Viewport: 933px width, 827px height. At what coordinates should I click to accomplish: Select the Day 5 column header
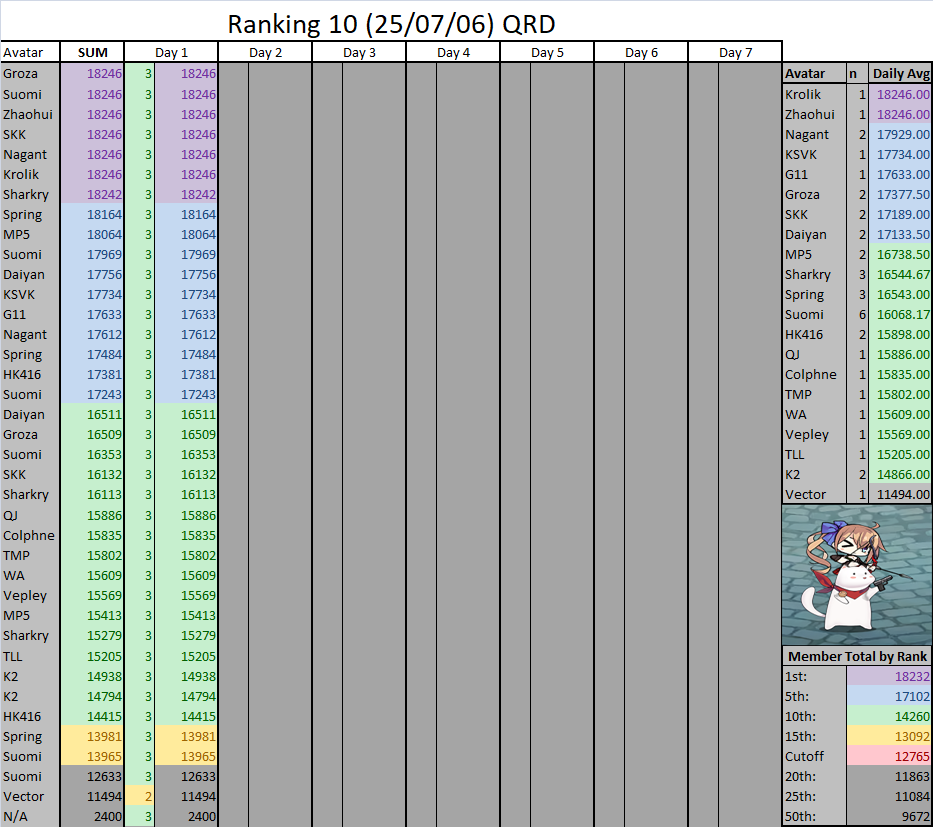pos(547,52)
